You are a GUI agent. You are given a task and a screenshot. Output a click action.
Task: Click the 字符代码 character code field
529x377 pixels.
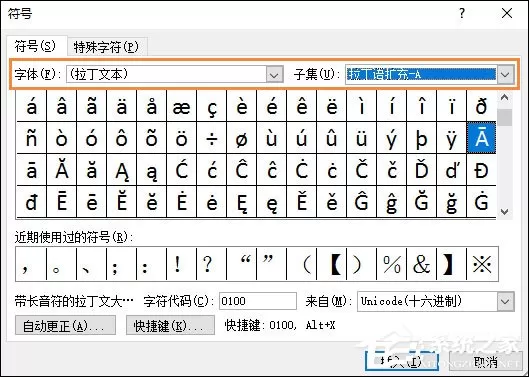click(258, 301)
